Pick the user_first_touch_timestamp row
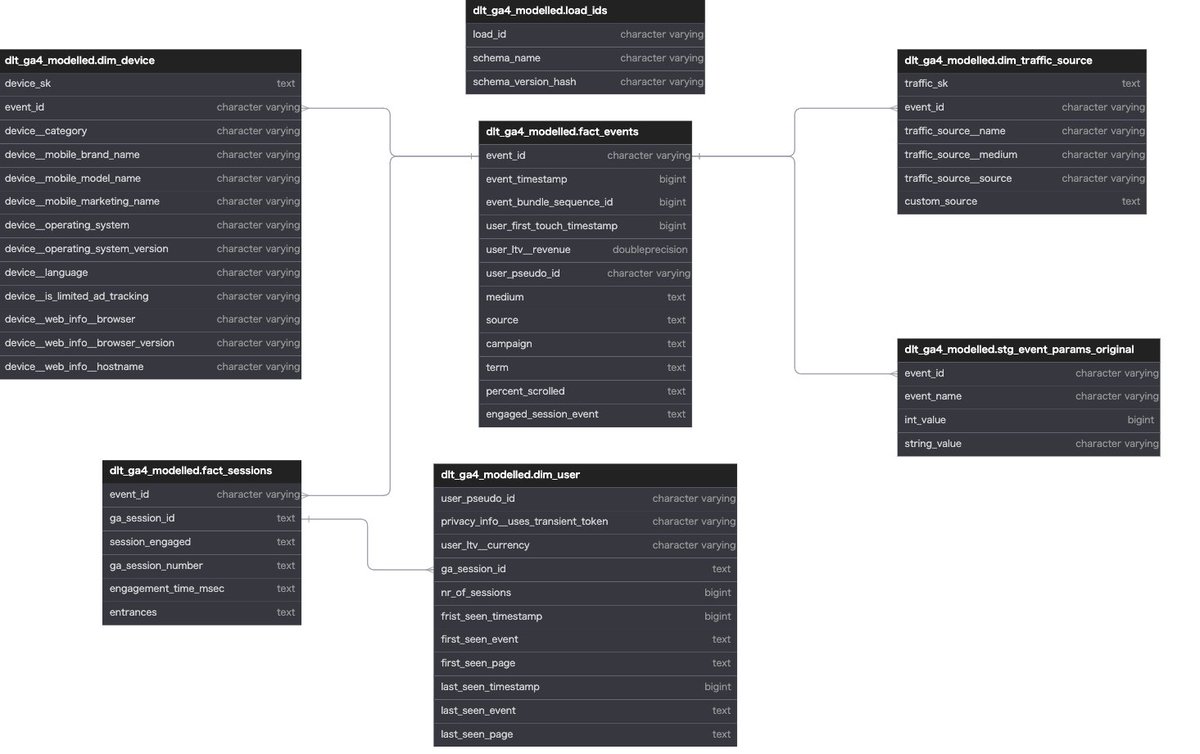 [x=585, y=226]
